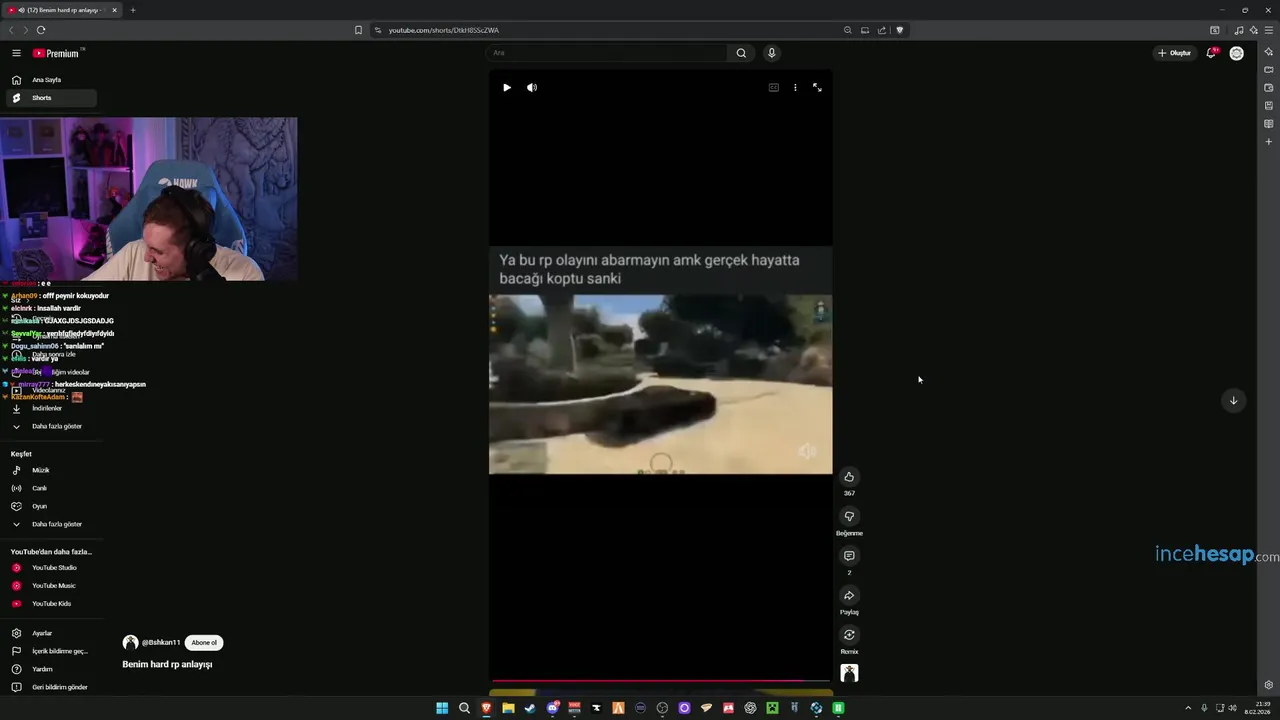Open browser sidebar settings gear
The width and height of the screenshot is (1280, 720).
(x=1269, y=685)
